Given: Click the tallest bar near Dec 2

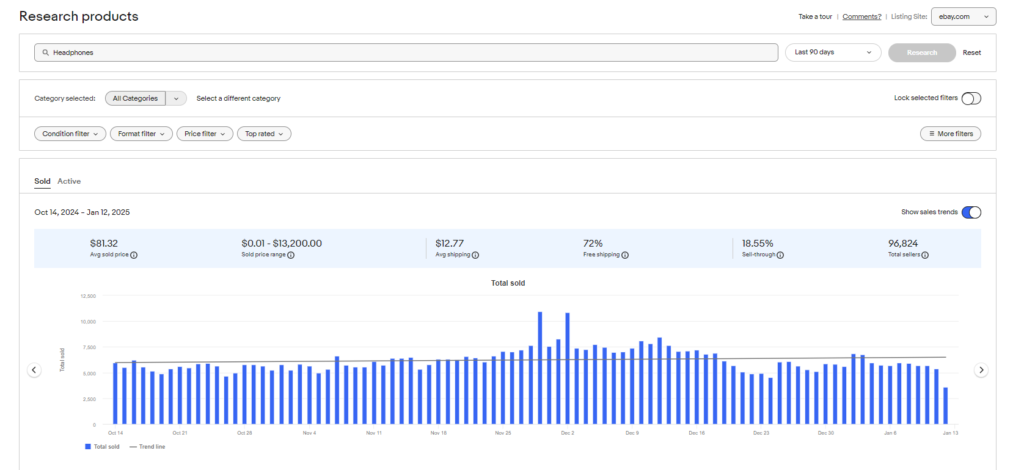Looking at the screenshot, I should coord(568,368).
